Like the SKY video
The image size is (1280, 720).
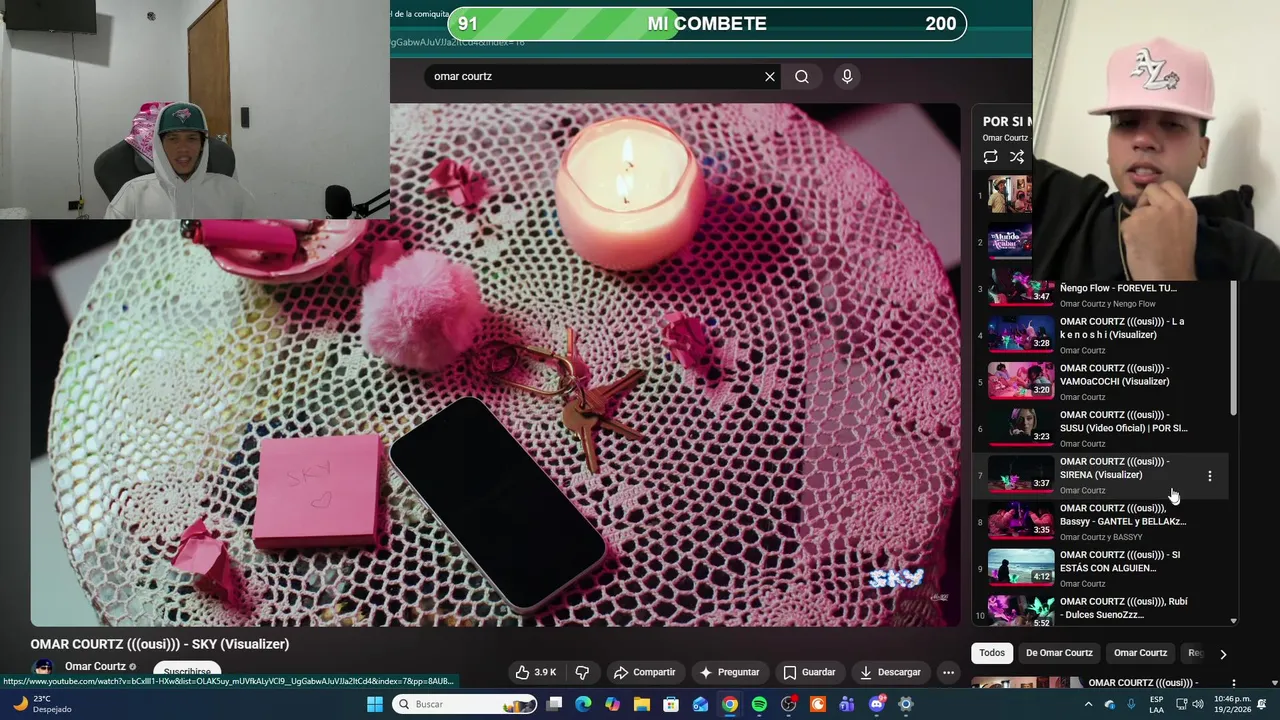[536, 672]
